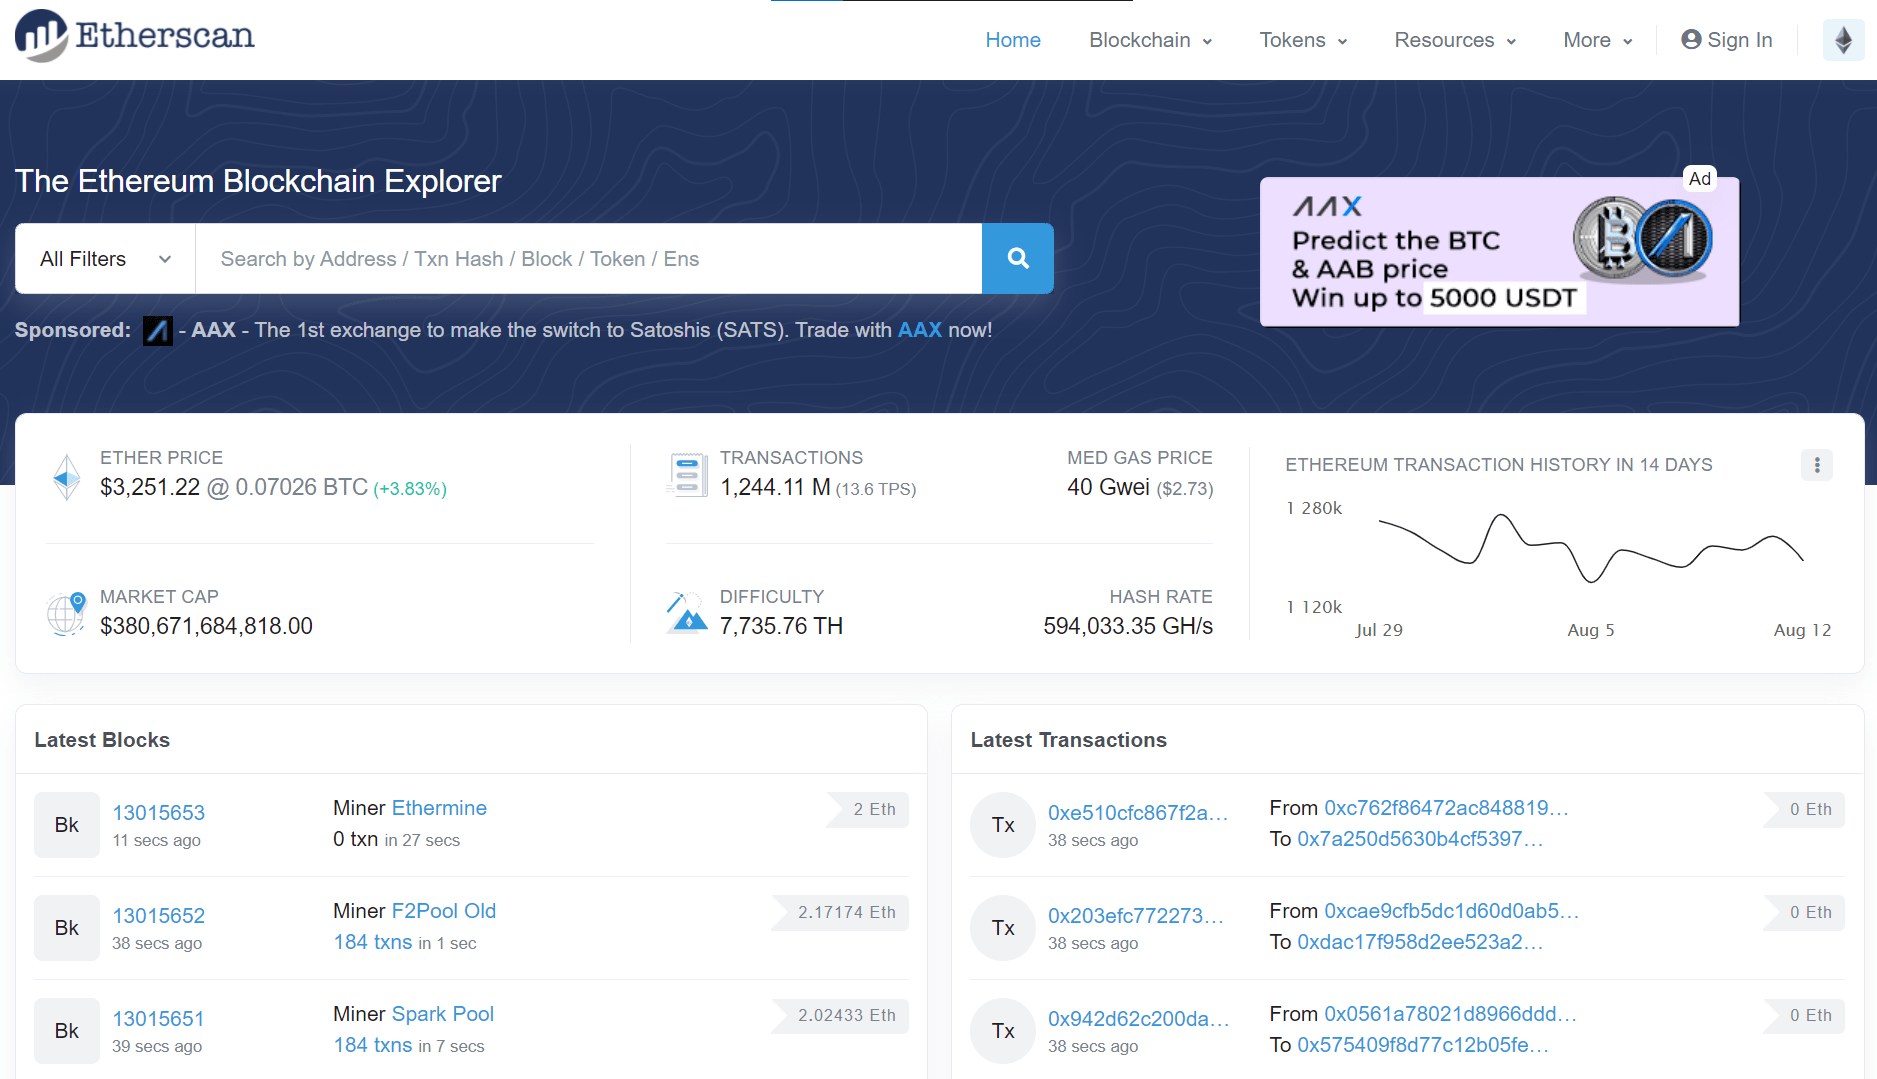This screenshot has width=1877, height=1079.
Task: Open miner Ethermine's page
Action: [439, 807]
